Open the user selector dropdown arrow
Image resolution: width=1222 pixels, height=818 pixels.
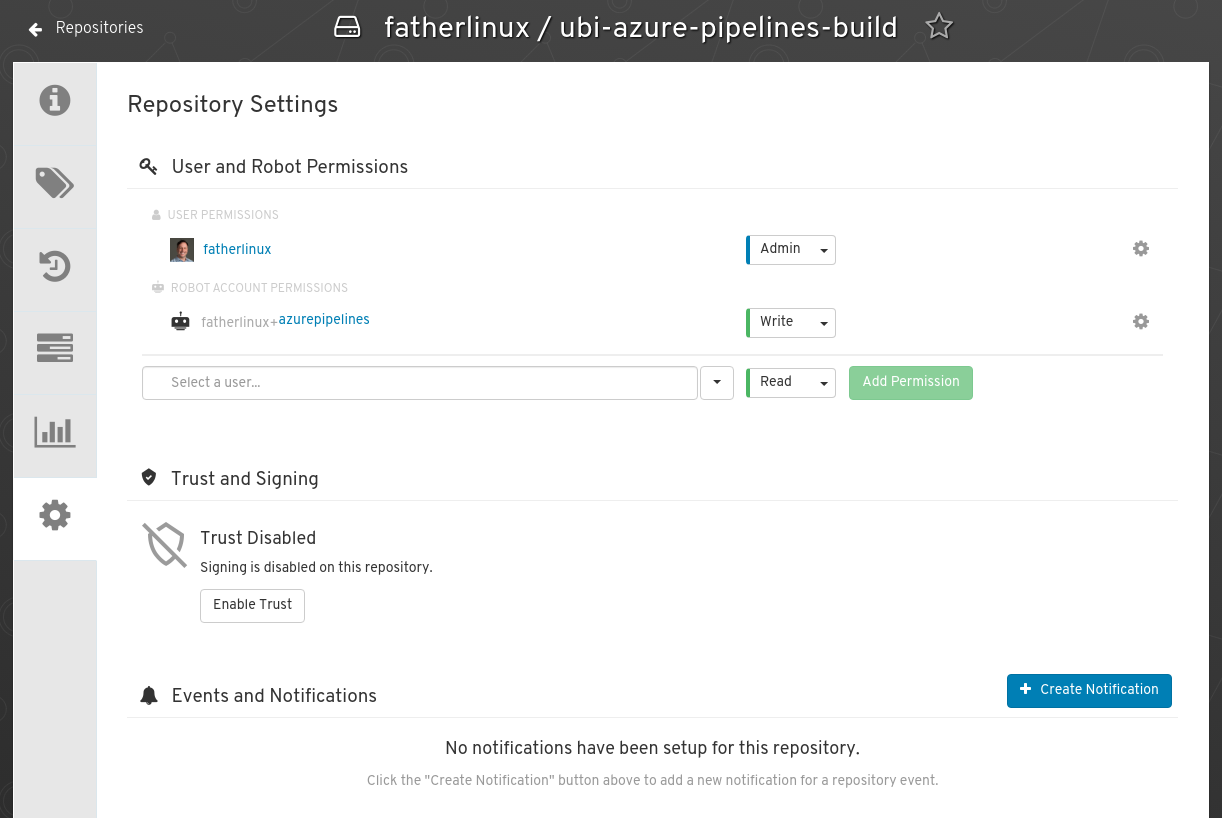717,383
